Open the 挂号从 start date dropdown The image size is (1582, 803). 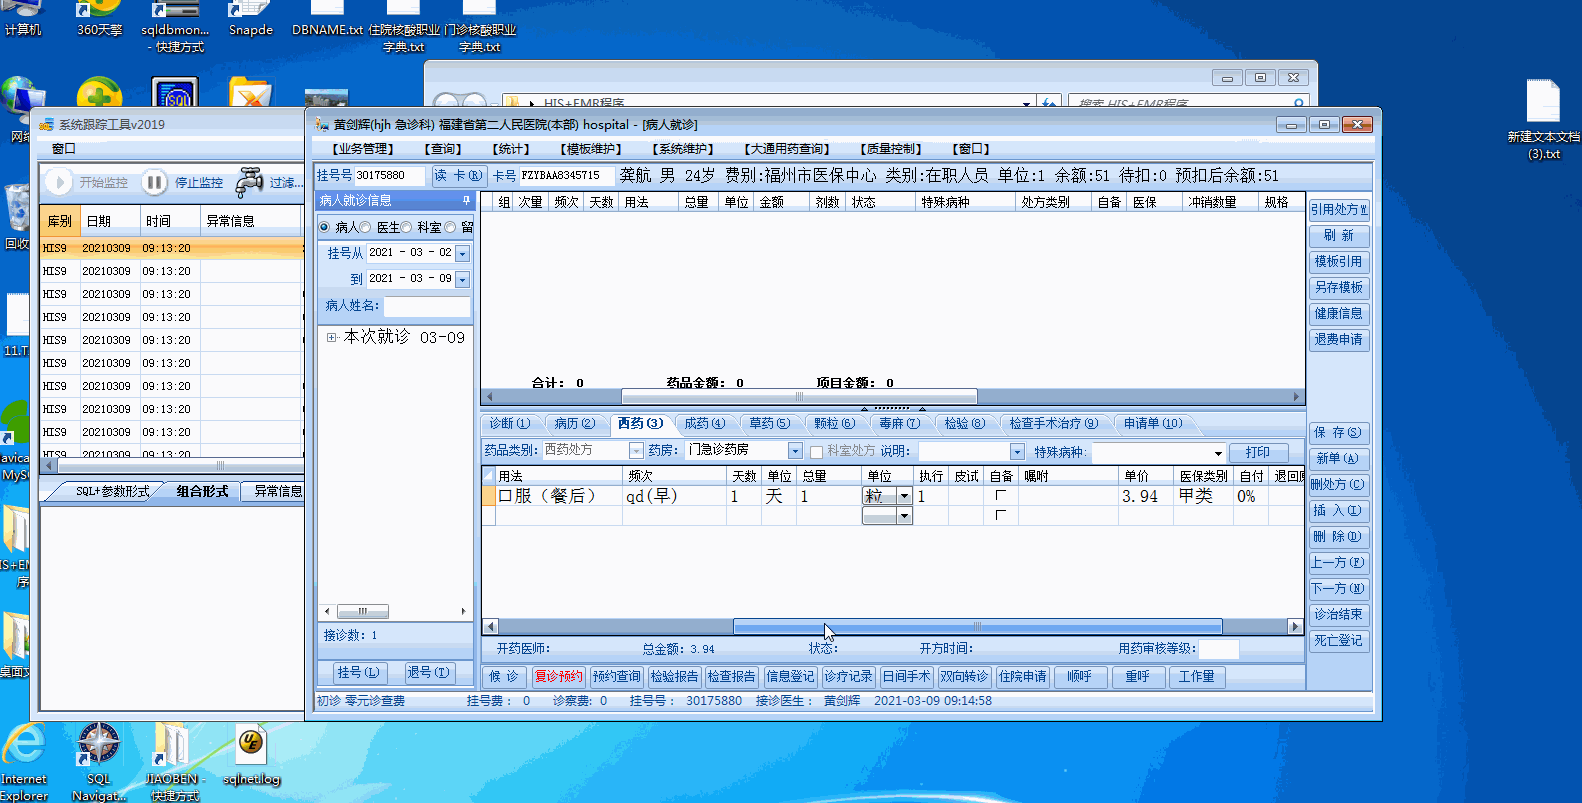[462, 254]
